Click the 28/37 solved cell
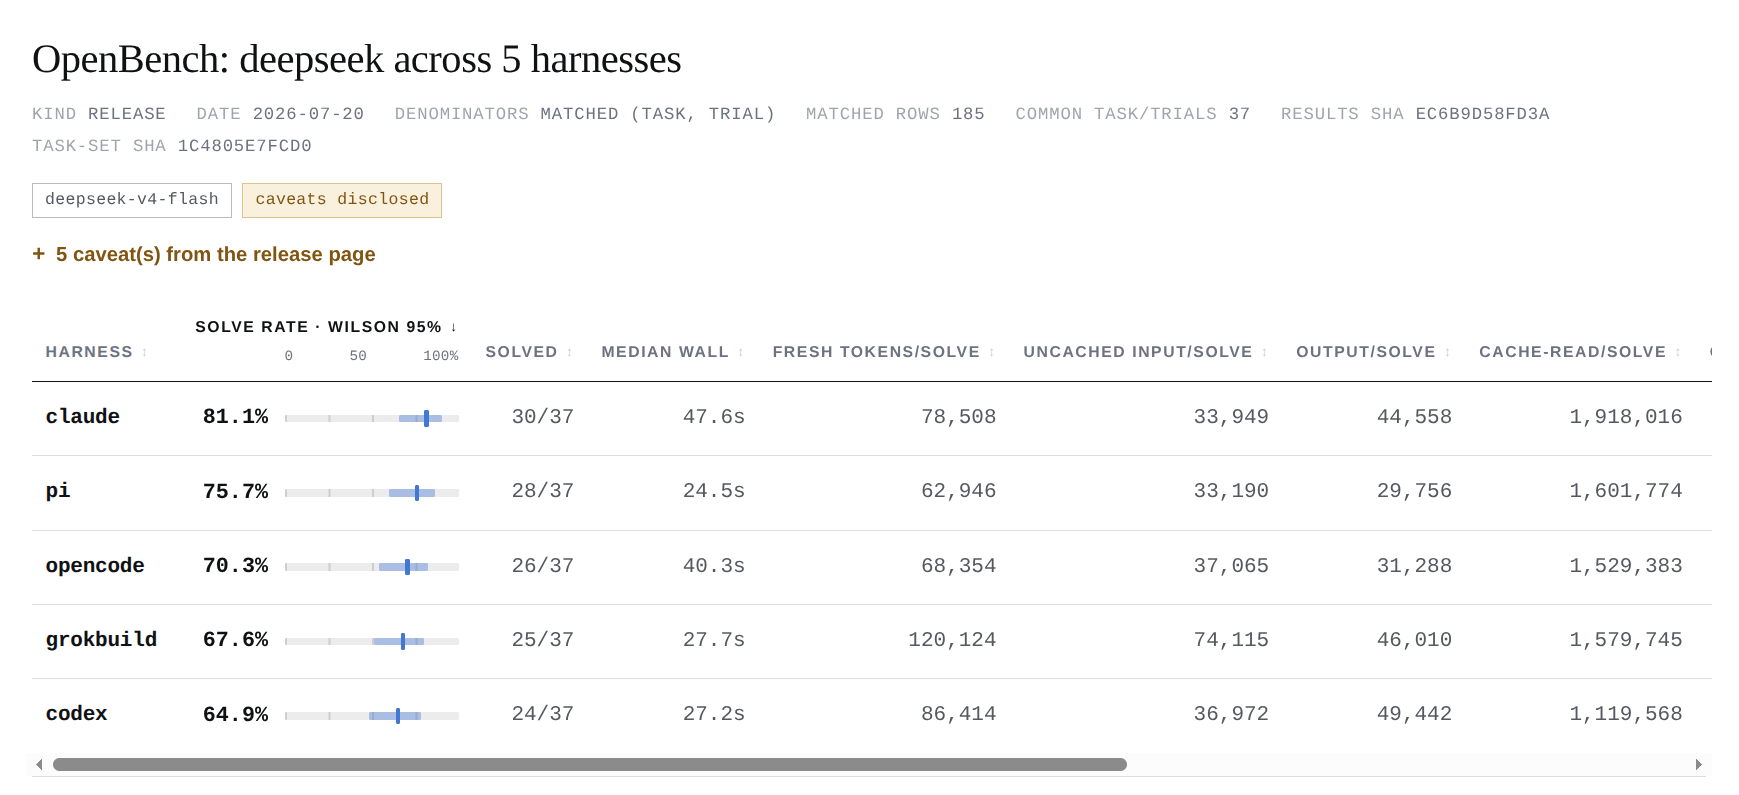The image size is (1739, 795). 543,491
